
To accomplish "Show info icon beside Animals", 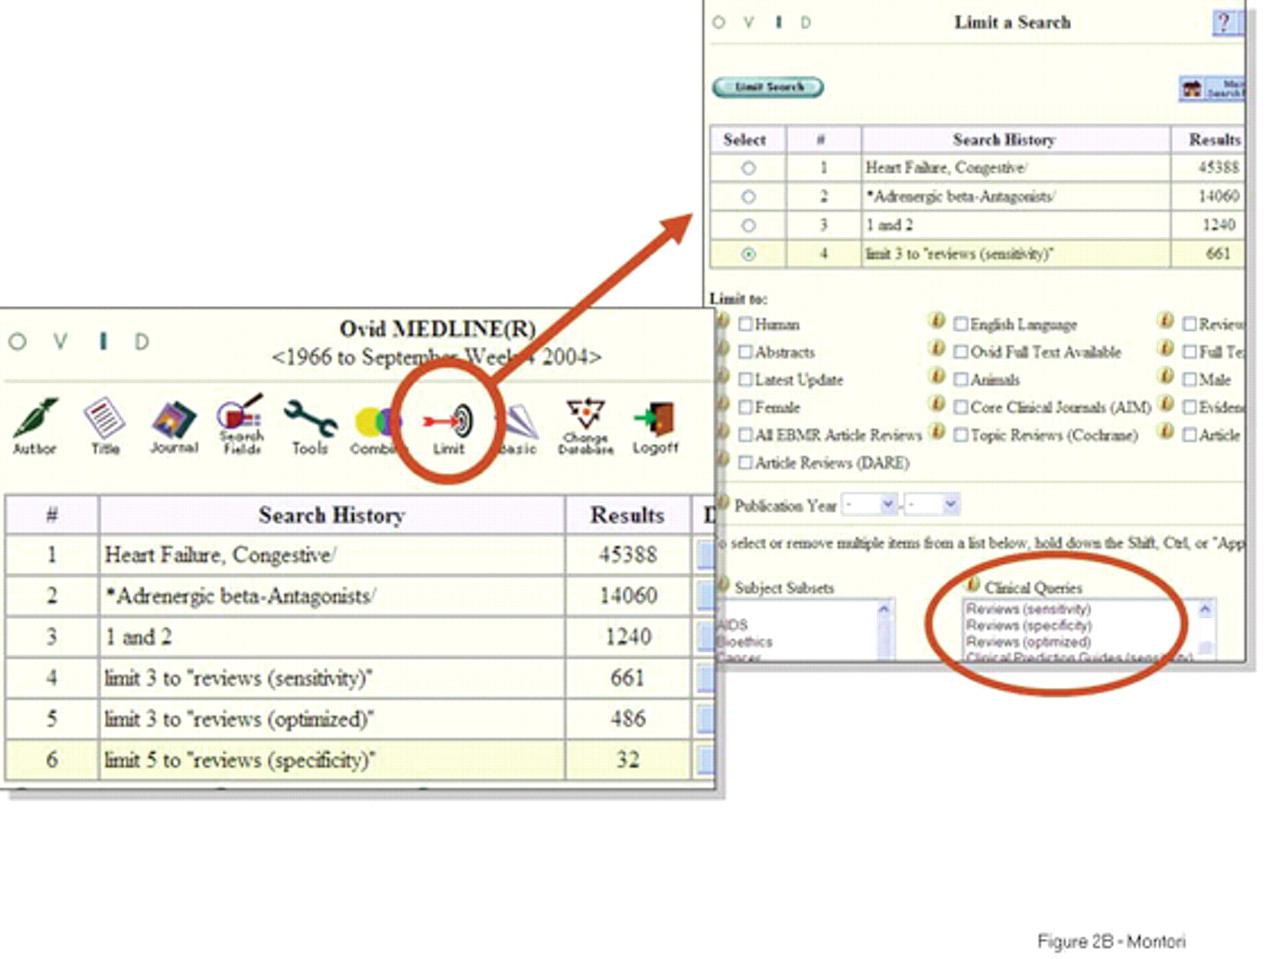I will [937, 377].
